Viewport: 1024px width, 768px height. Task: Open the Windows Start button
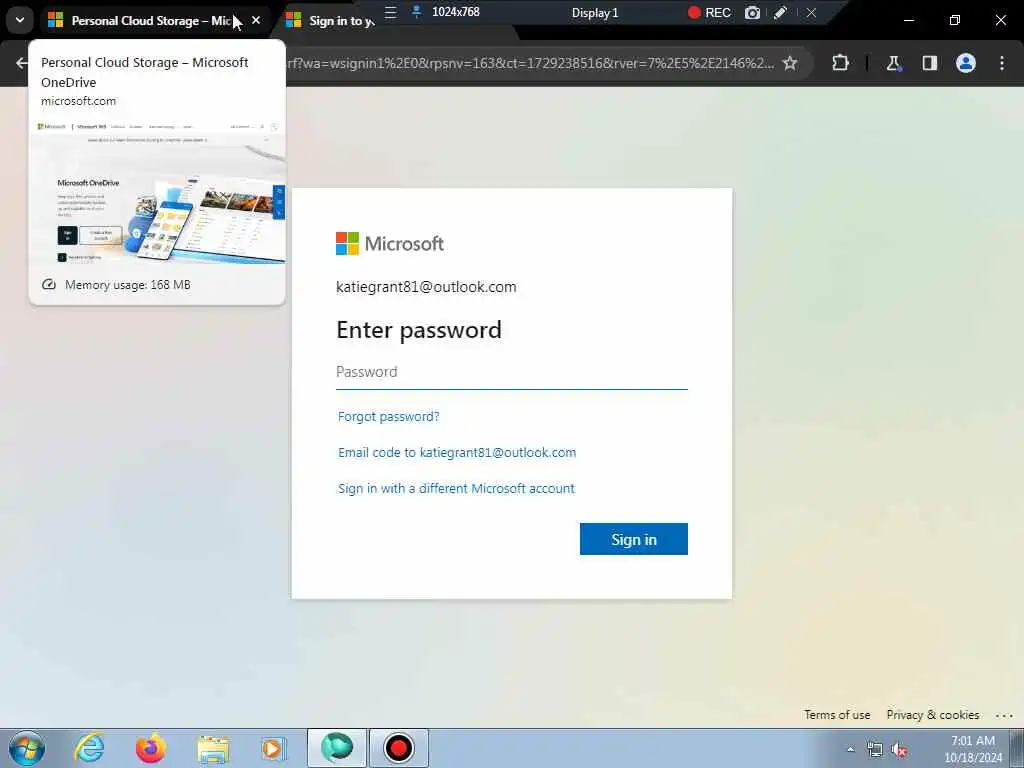(x=27, y=748)
